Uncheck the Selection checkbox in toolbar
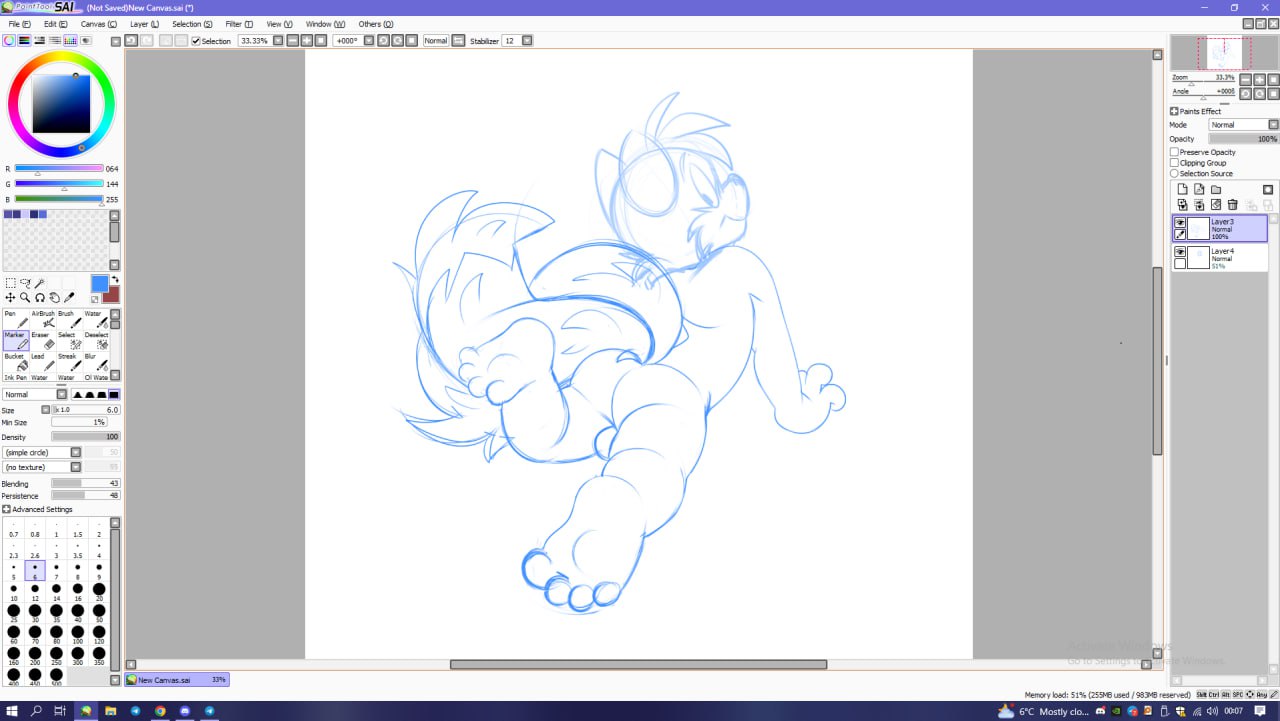 click(196, 41)
